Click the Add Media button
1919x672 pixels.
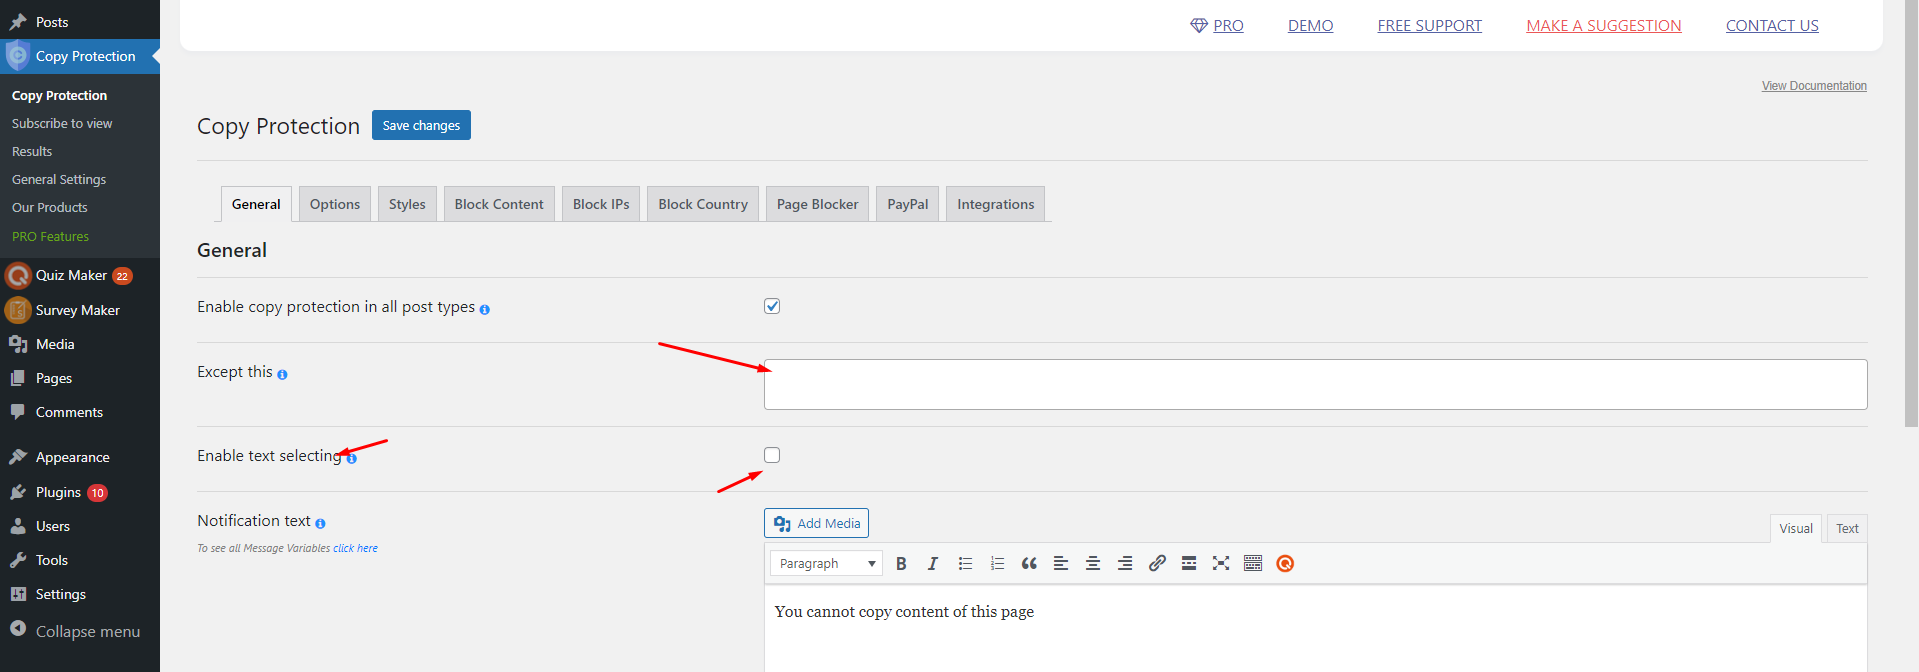coord(816,523)
